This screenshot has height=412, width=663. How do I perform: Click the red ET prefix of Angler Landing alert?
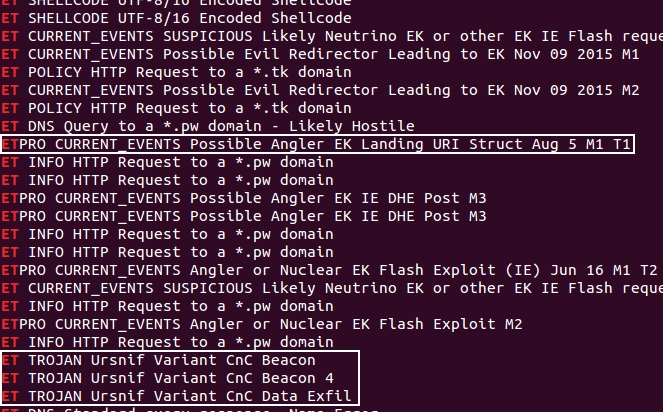pos(10,144)
